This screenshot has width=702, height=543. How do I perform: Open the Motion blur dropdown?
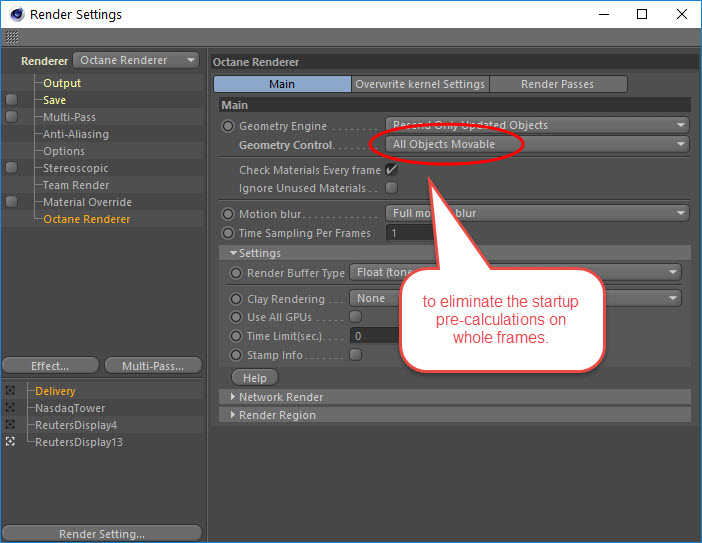point(537,213)
